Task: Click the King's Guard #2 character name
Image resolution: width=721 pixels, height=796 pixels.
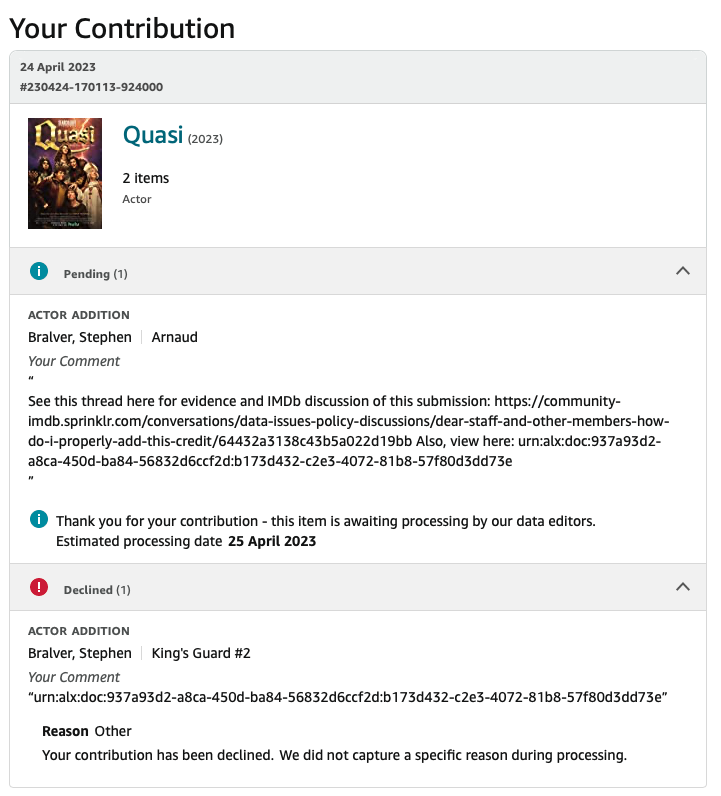Action: [x=201, y=653]
